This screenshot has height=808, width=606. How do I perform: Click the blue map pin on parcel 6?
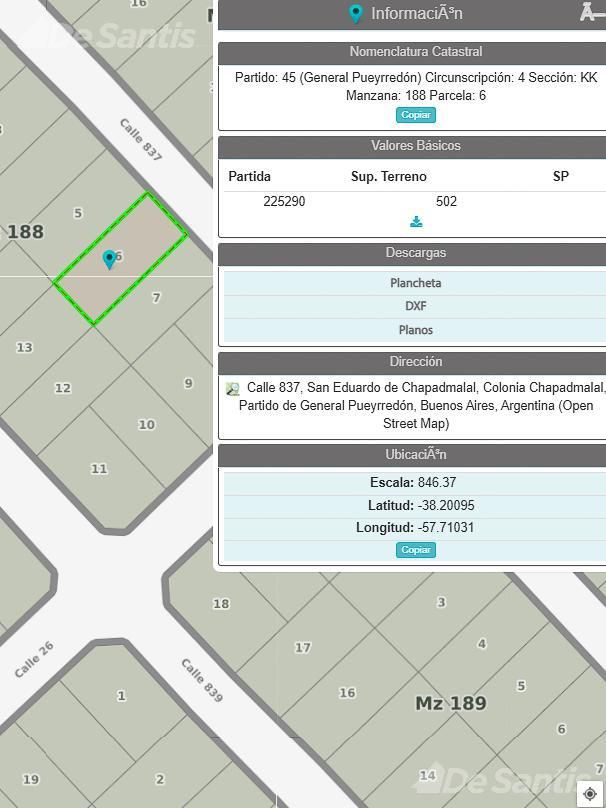coord(109,260)
